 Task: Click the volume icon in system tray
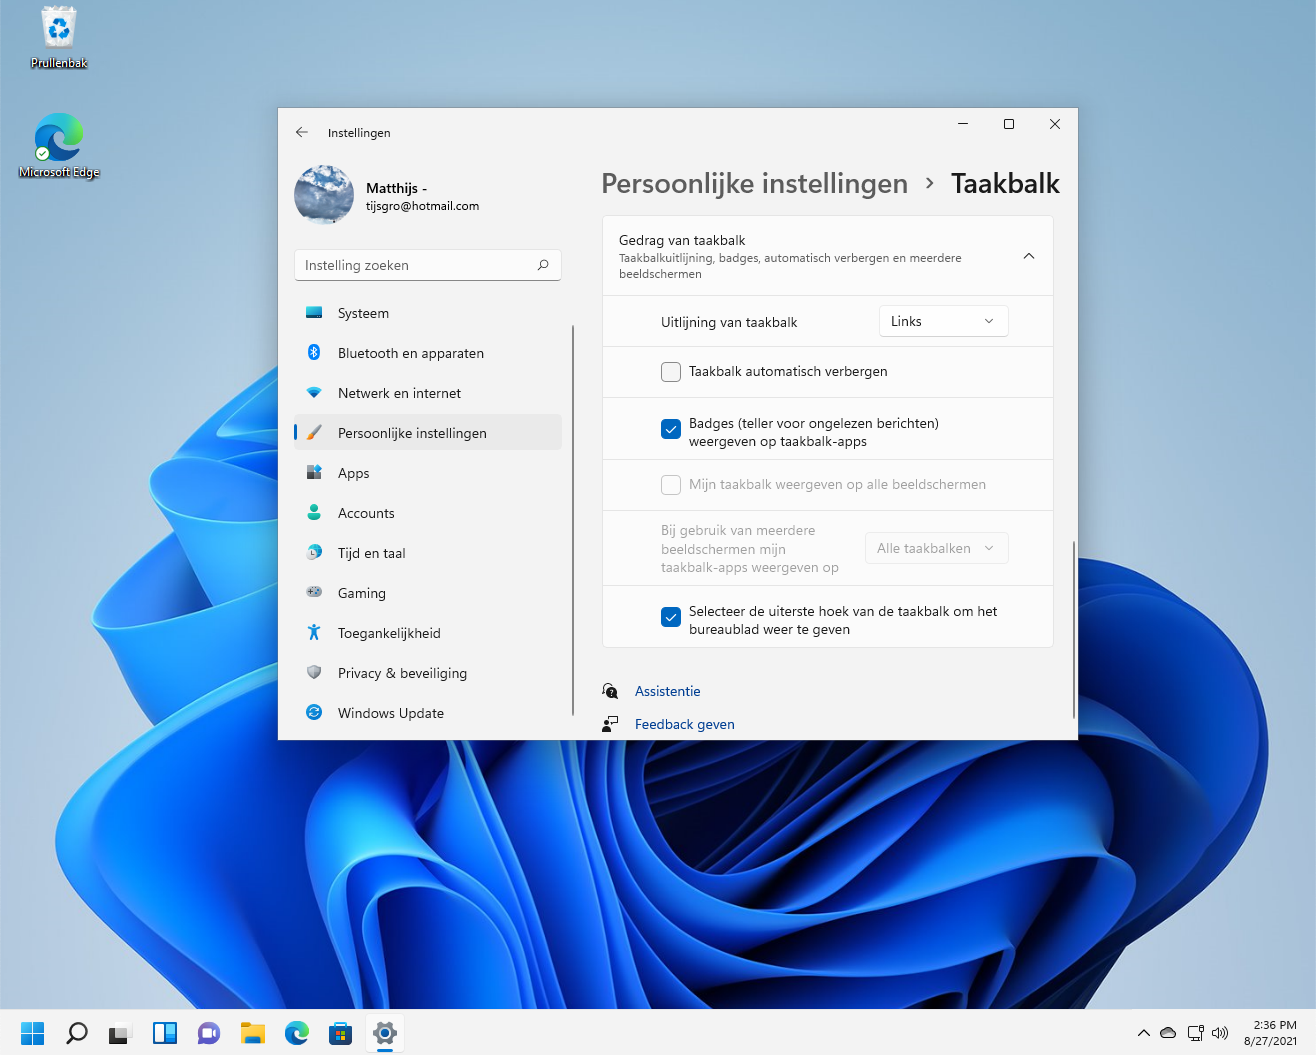(x=1220, y=1033)
